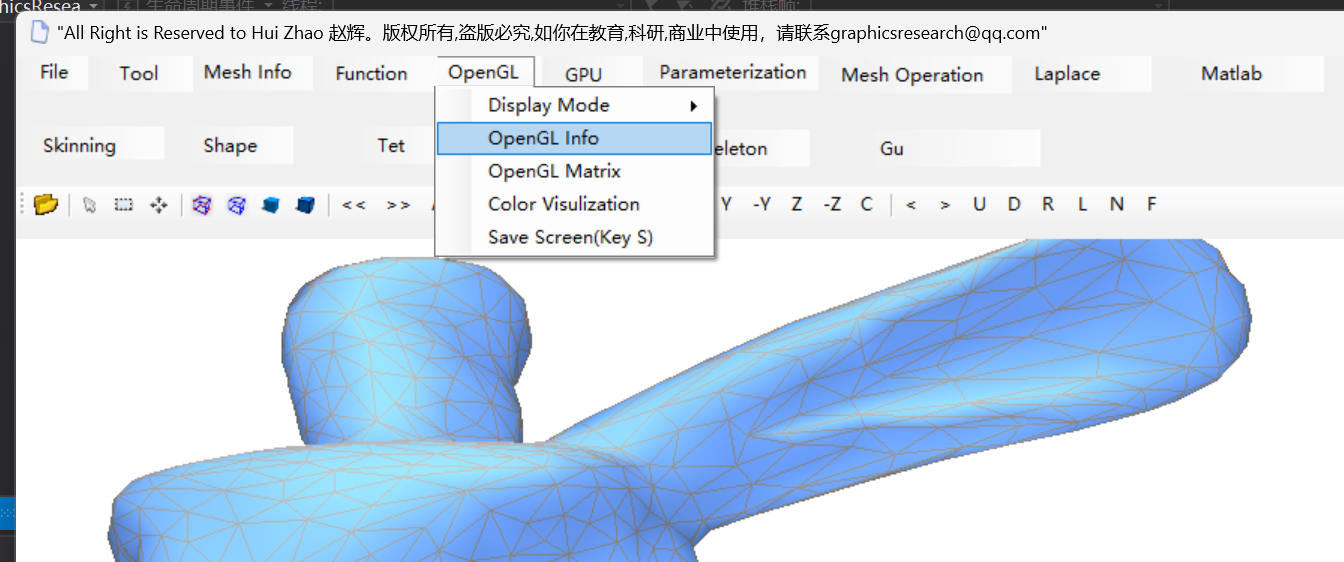Select the dashed rectangle selection tool
The image size is (1344, 562).
(x=124, y=205)
